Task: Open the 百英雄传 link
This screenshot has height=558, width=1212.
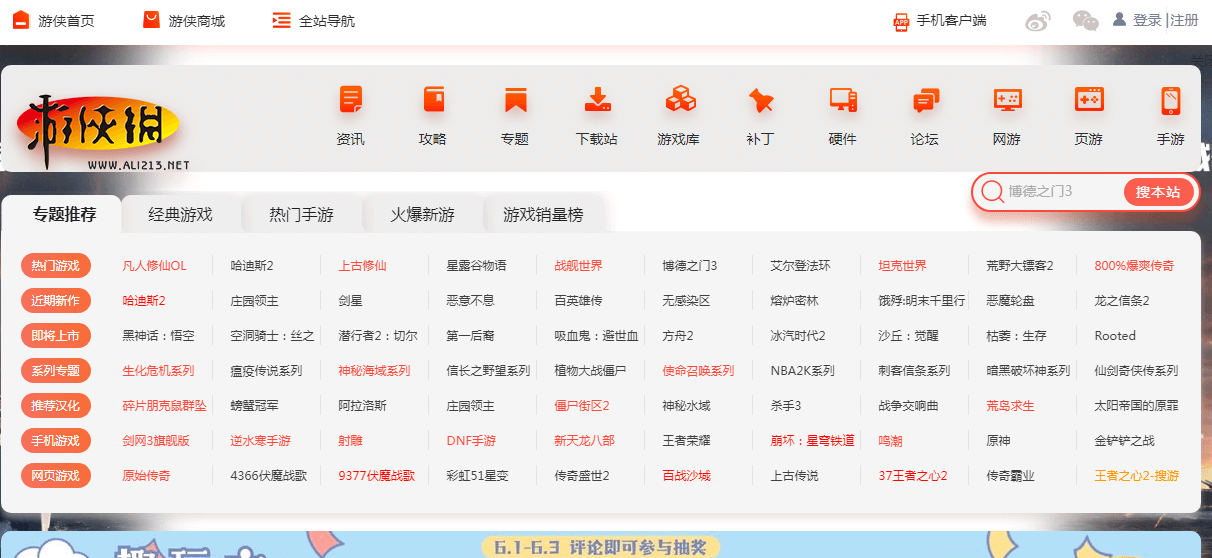Action: [x=578, y=301]
